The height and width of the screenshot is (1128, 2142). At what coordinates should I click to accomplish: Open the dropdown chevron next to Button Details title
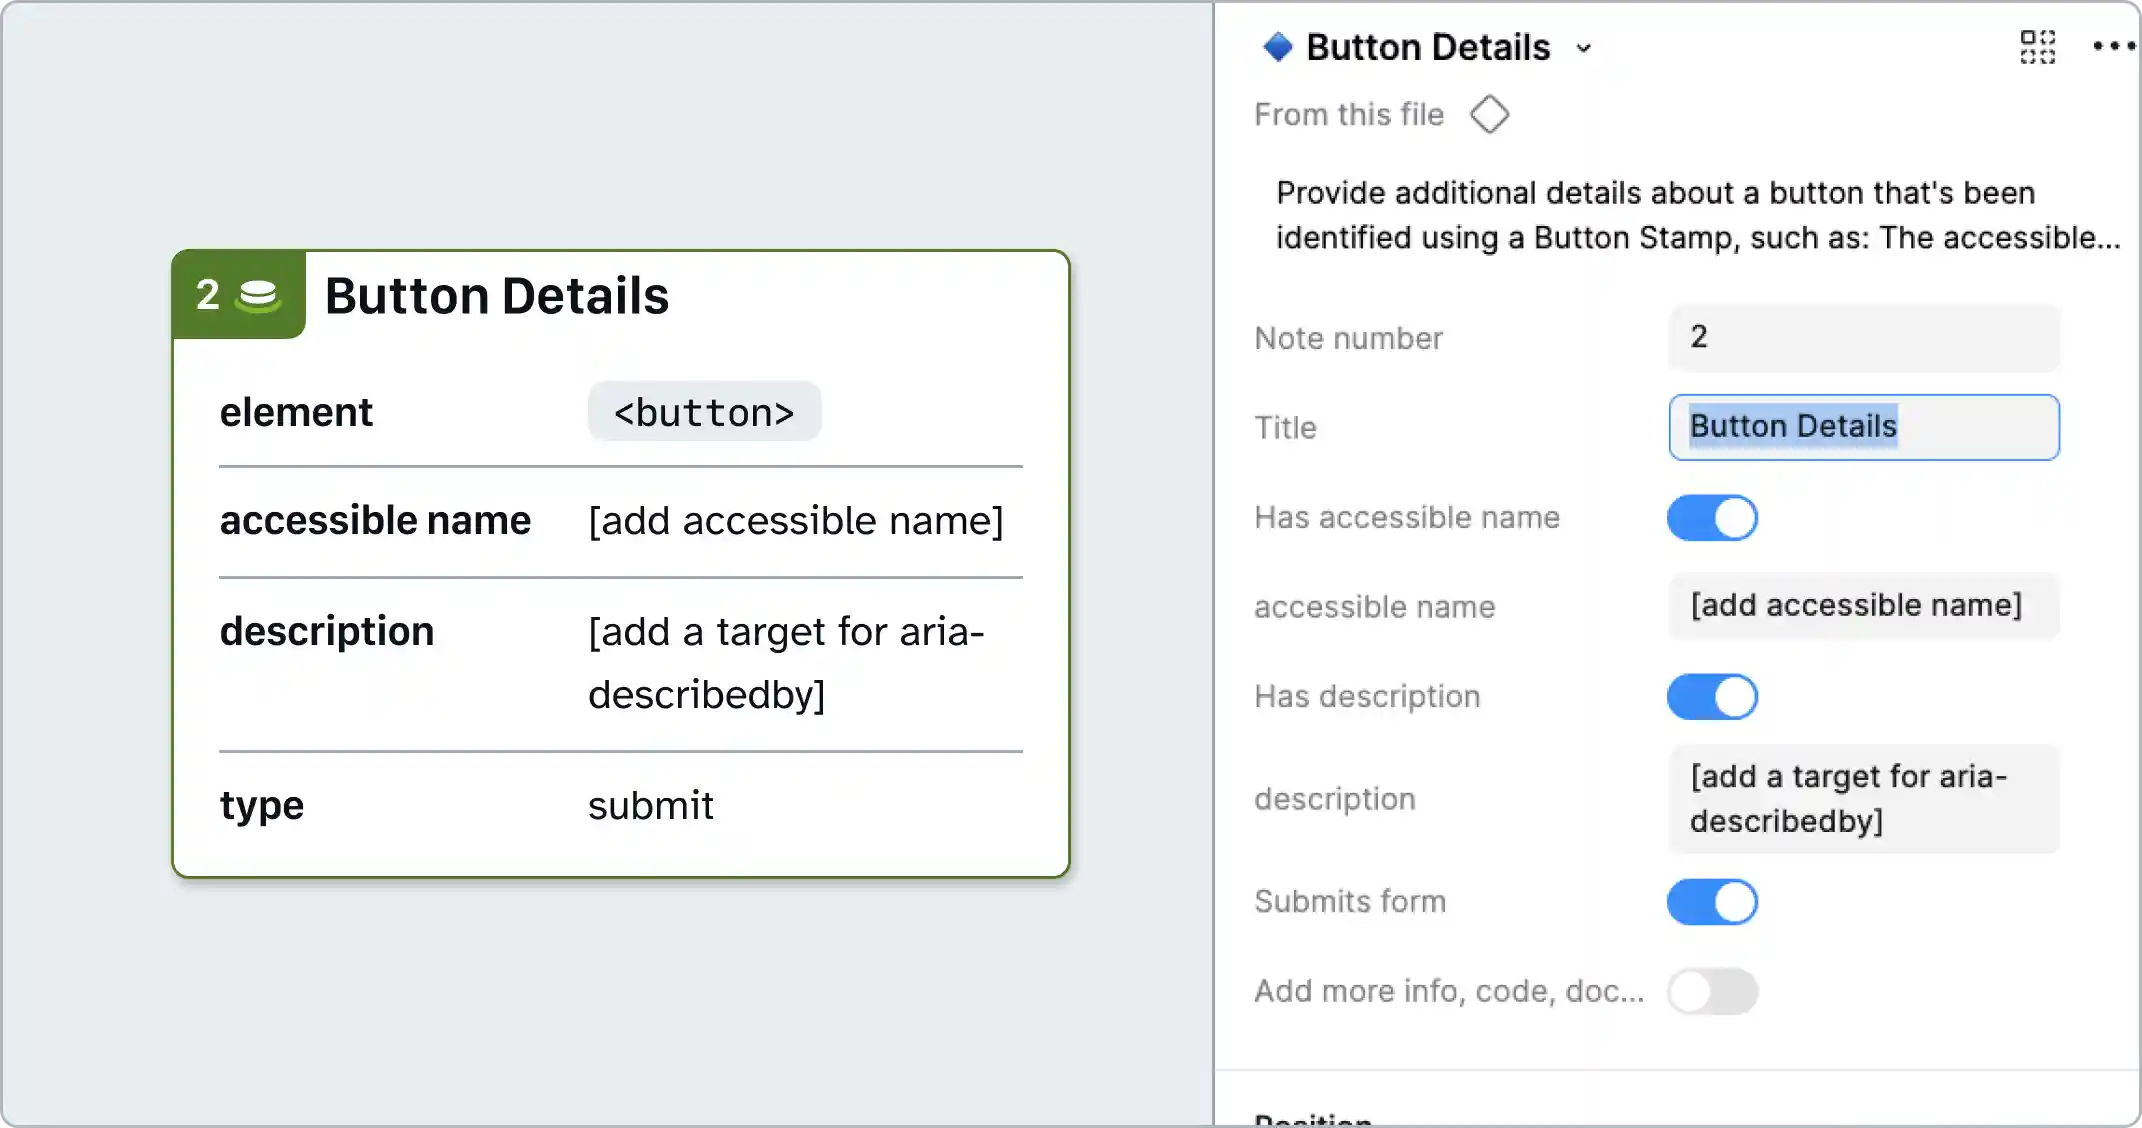point(1585,48)
